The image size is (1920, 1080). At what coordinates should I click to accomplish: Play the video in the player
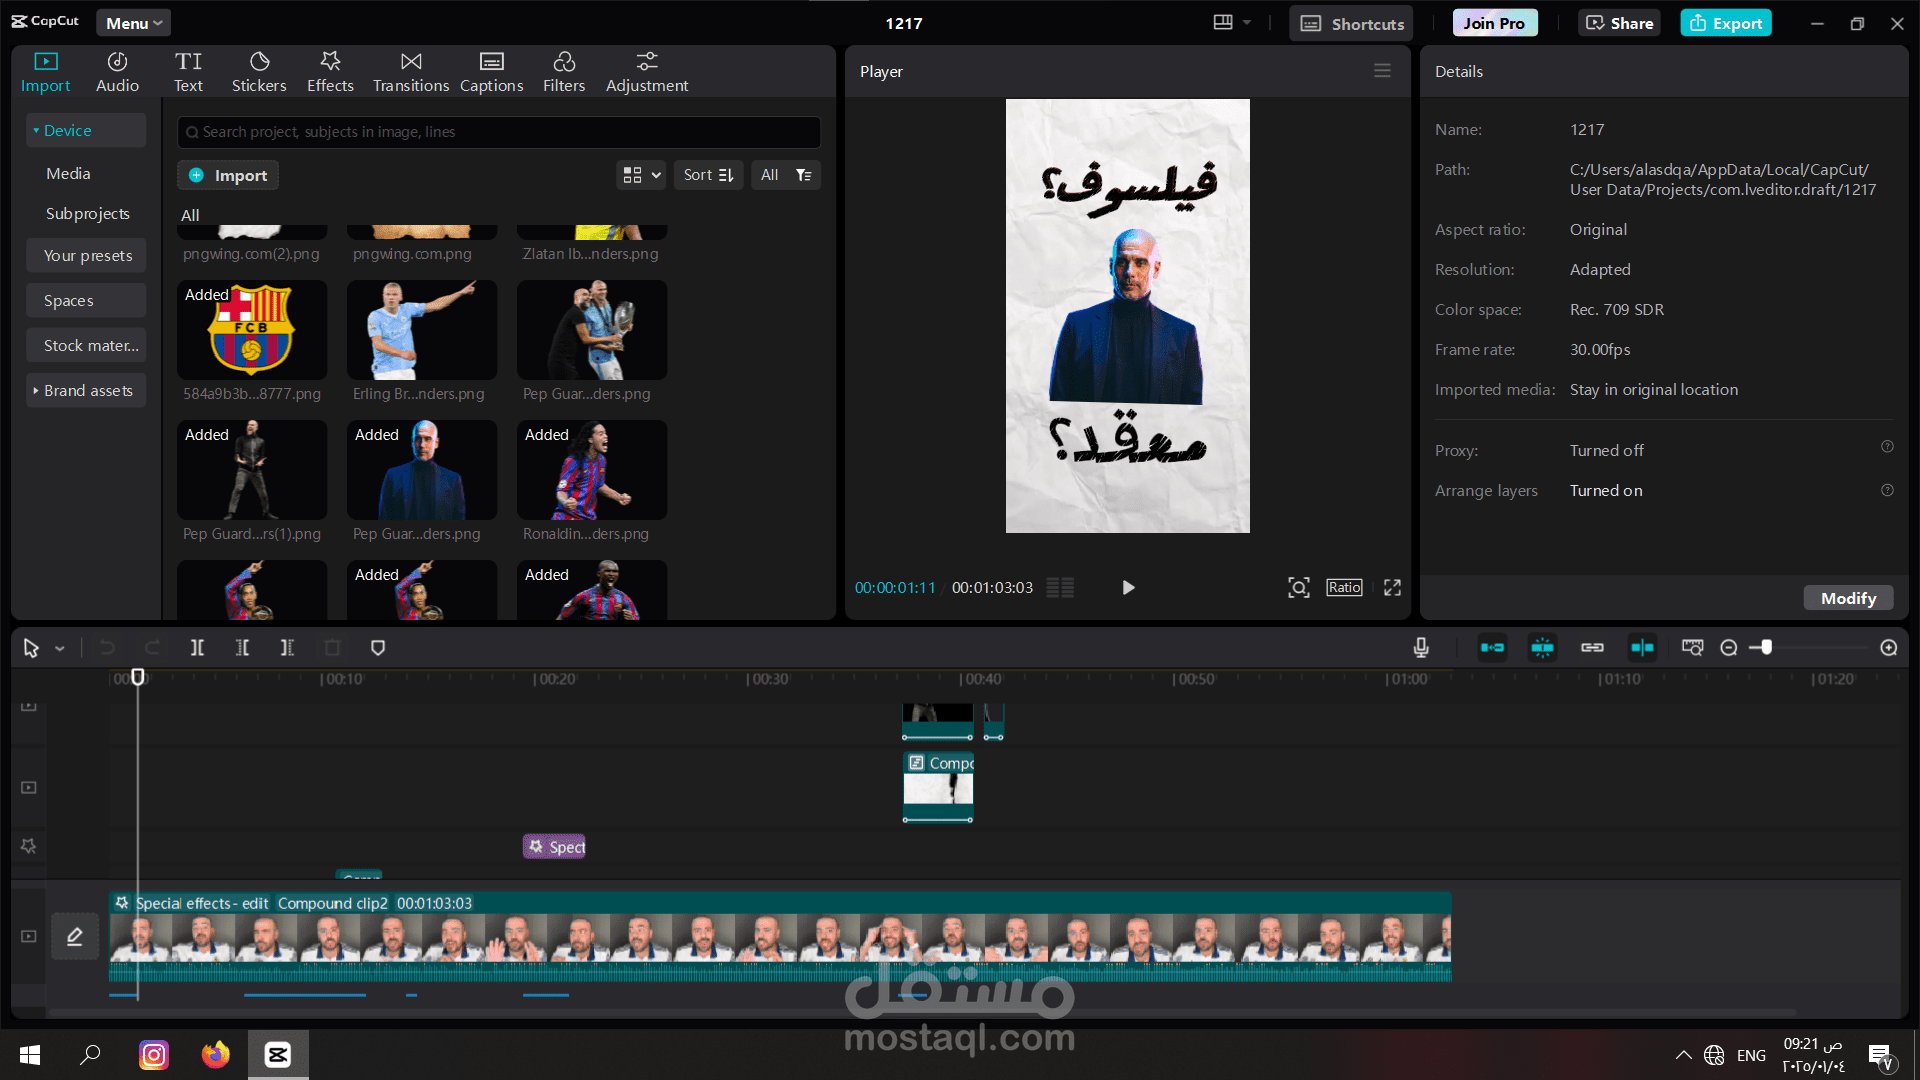(1128, 588)
